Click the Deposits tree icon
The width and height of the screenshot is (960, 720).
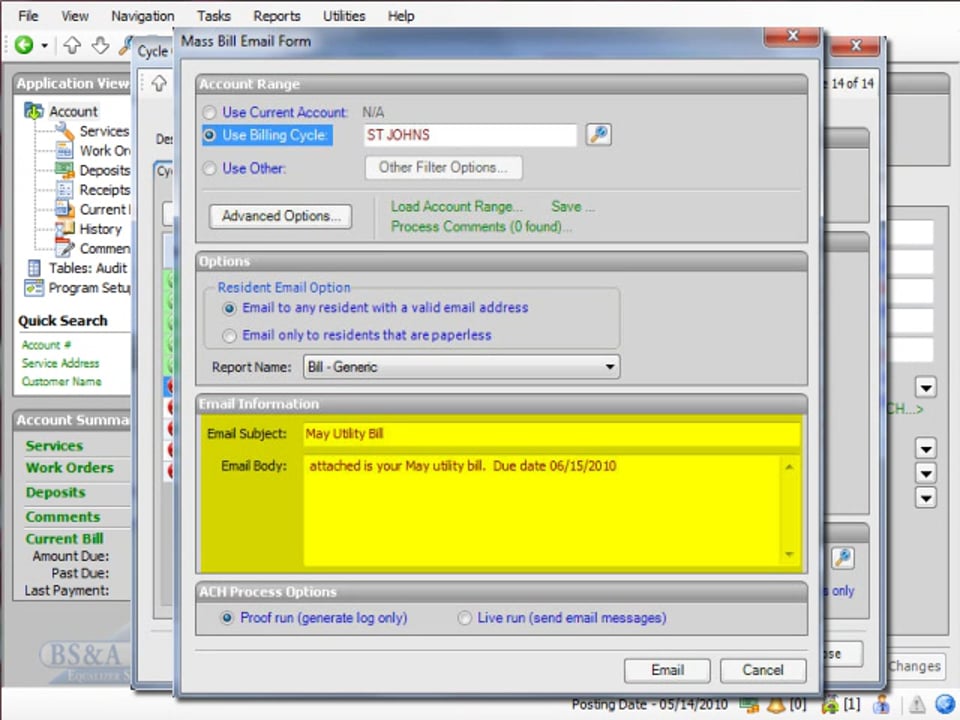[x=64, y=170]
